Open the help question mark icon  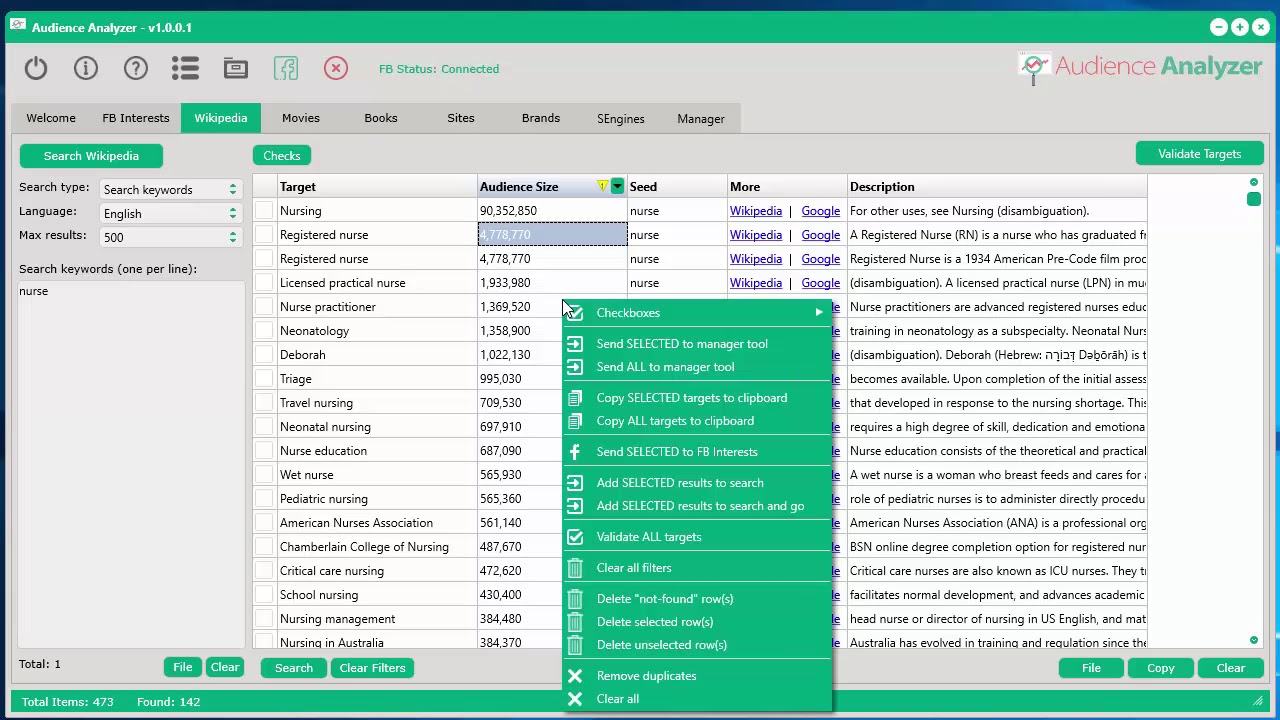pyautogui.click(x=136, y=68)
